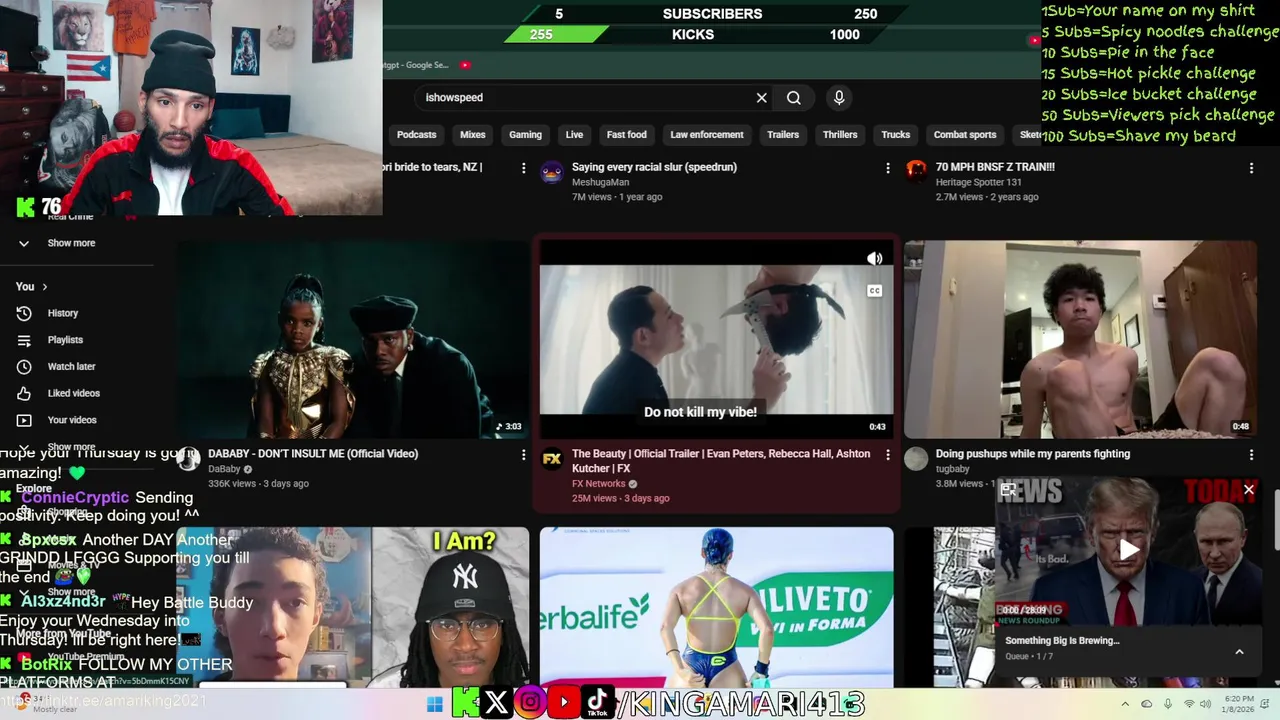Image resolution: width=1280 pixels, height=720 pixels.
Task: Open options for Doing pushups video
Action: [x=1251, y=455]
